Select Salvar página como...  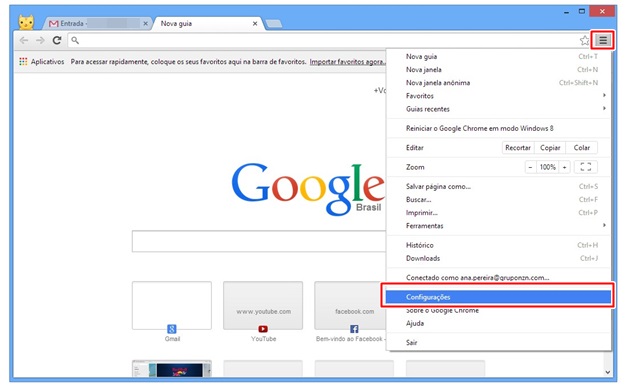pyautogui.click(x=499, y=186)
